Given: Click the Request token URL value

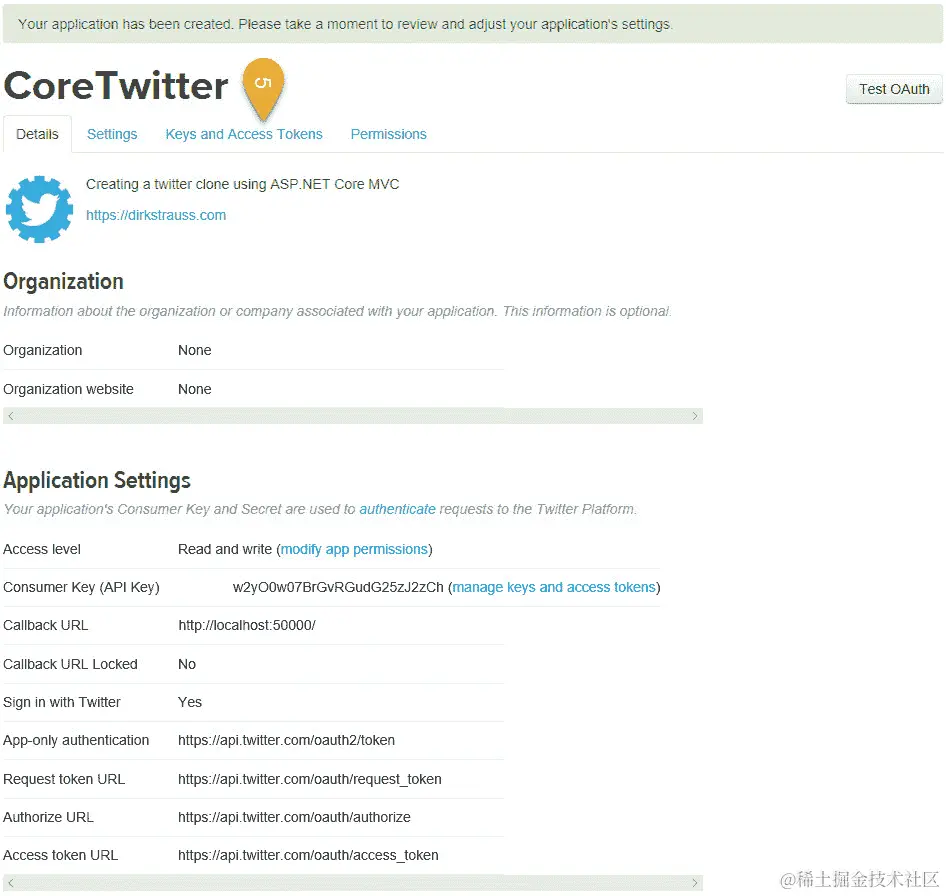Looking at the screenshot, I should click(x=310, y=779).
